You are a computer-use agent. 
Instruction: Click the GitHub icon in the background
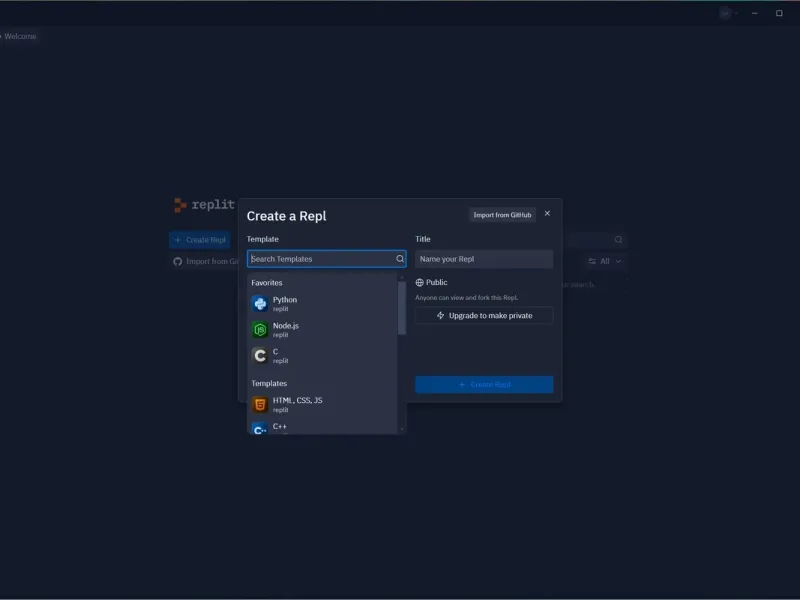click(178, 262)
